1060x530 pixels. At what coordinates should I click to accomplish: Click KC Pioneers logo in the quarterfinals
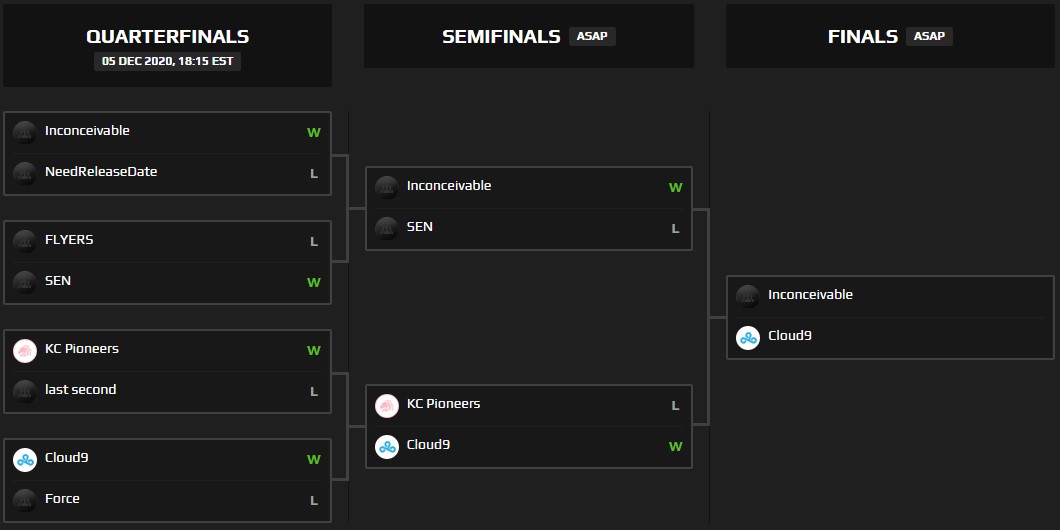(x=25, y=351)
